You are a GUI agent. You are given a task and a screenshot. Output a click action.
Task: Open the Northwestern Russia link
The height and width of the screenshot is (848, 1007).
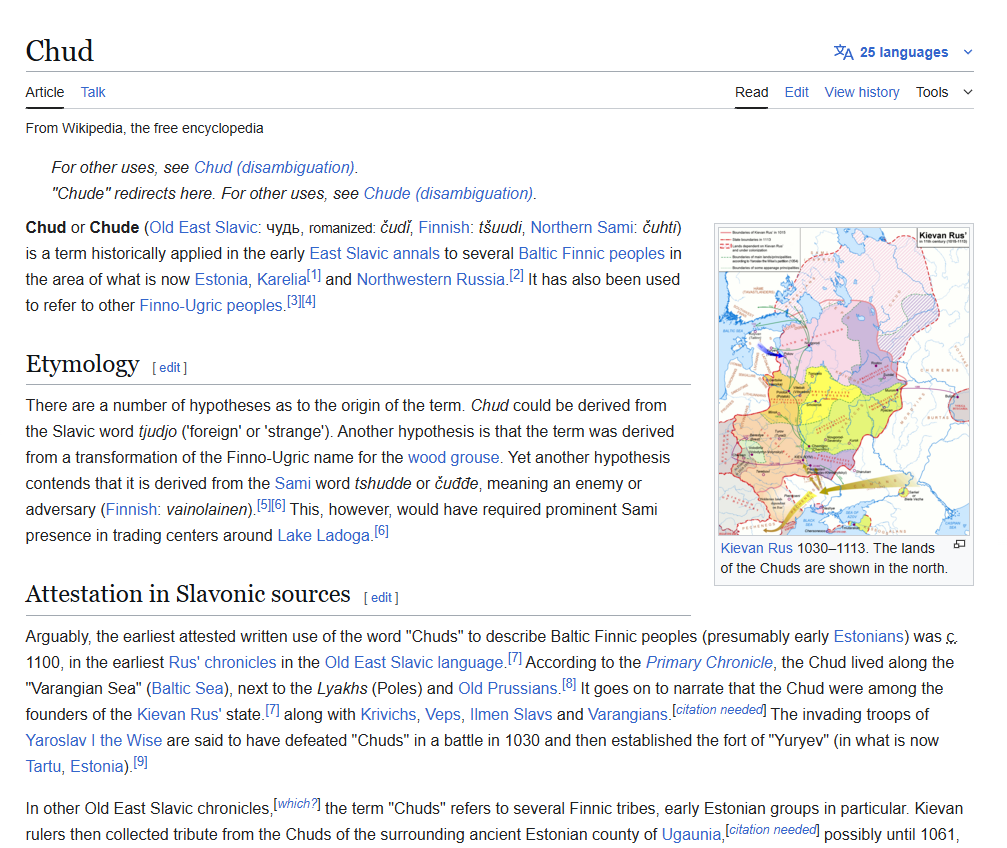pyautogui.click(x=431, y=279)
